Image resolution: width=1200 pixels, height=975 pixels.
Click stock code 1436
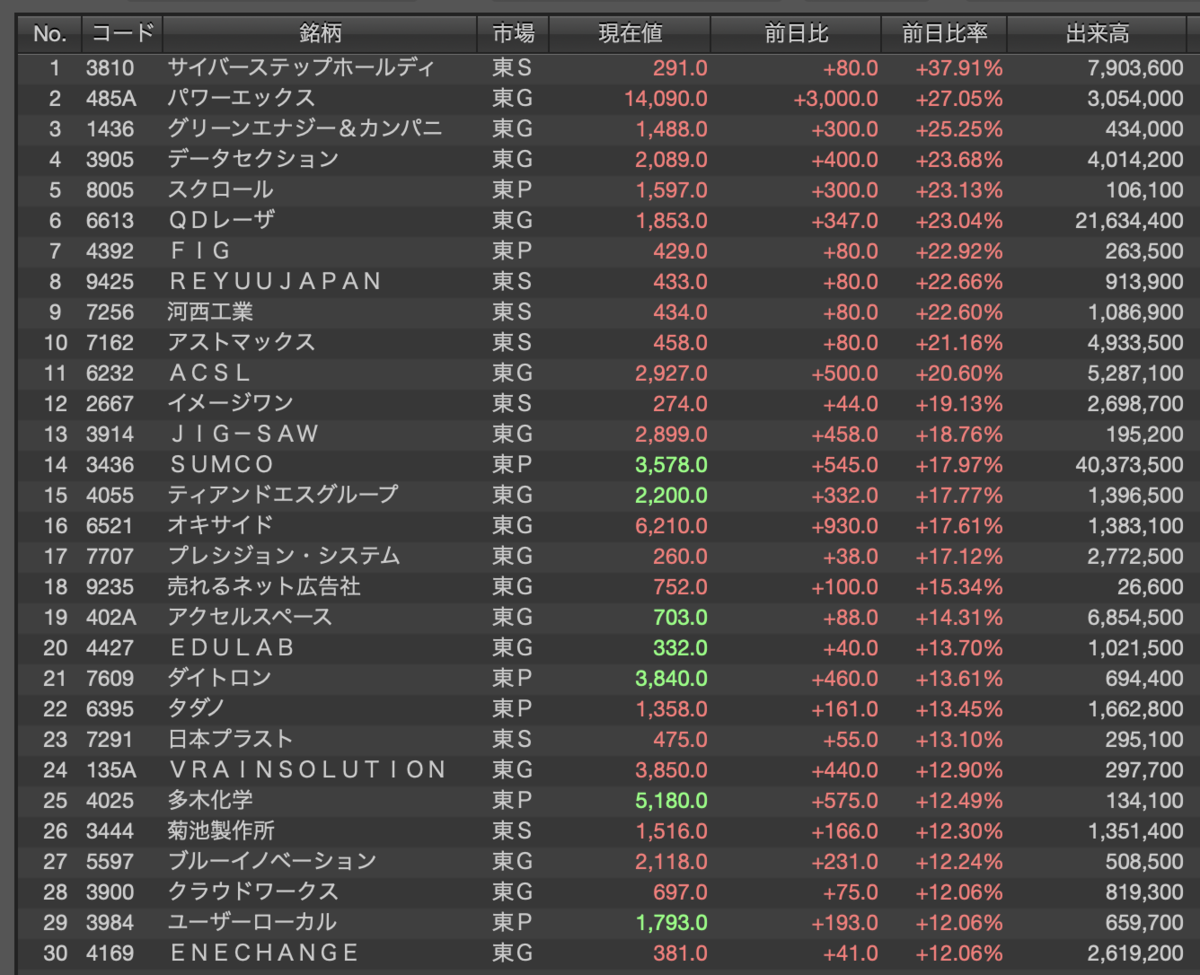pyautogui.click(x=112, y=129)
